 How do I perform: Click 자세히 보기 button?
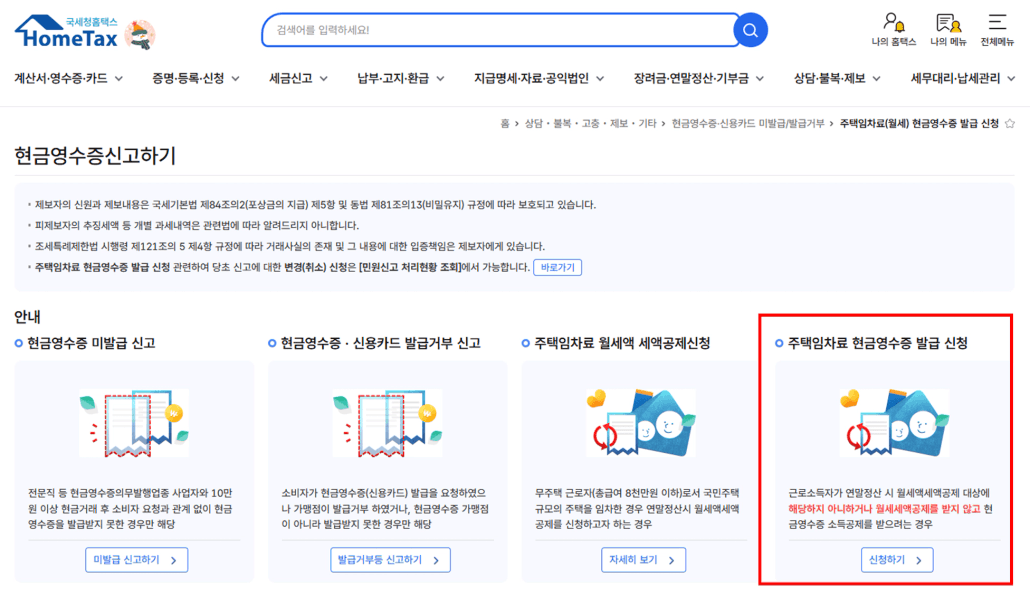point(643,560)
